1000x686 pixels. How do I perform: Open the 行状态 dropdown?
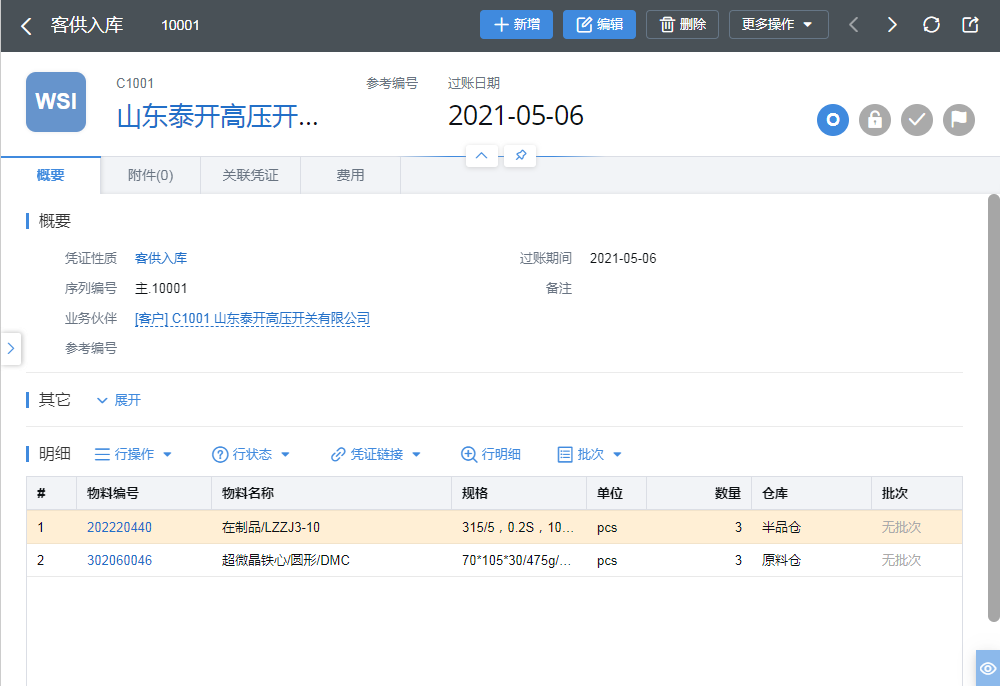point(251,454)
